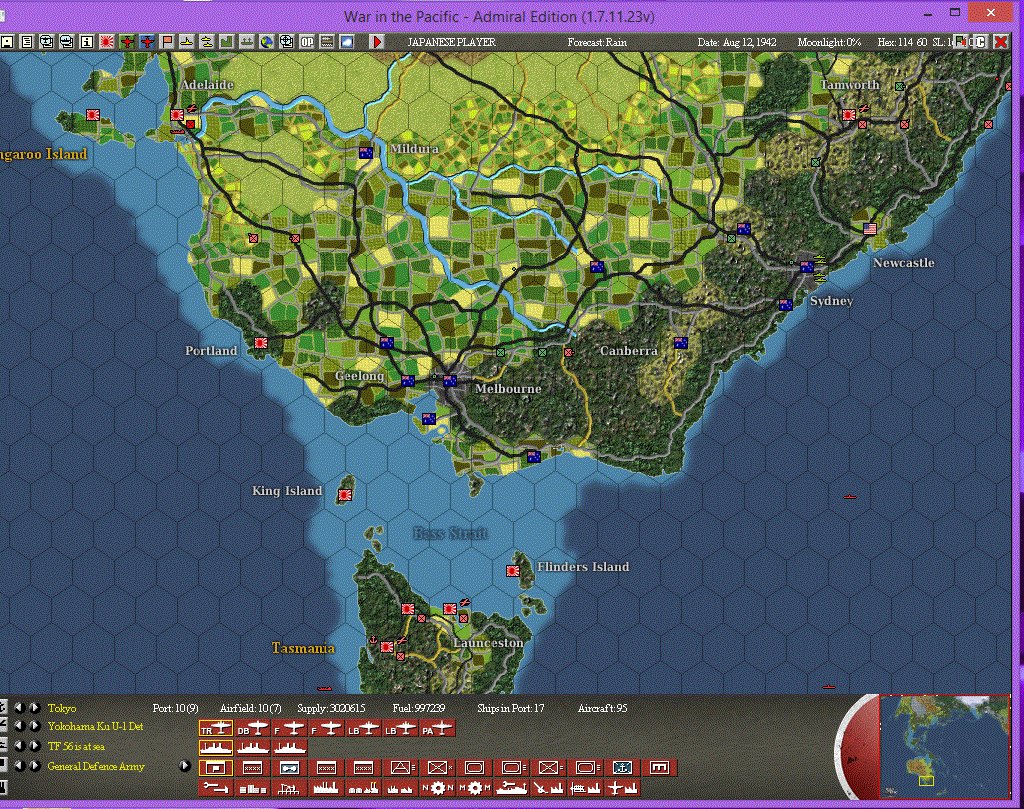The height and width of the screenshot is (809, 1024).
Task: Go to previous task force before TF 56
Action: tap(20, 746)
